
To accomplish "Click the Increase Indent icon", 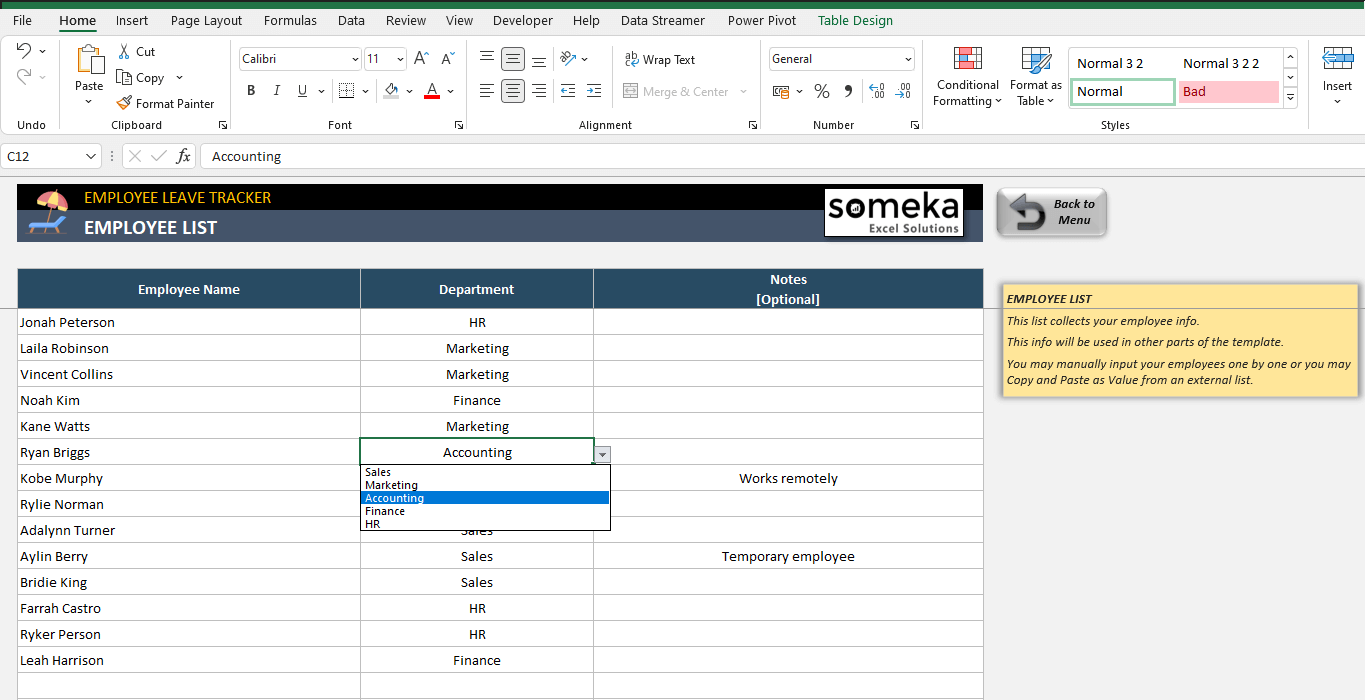I will coord(594,91).
